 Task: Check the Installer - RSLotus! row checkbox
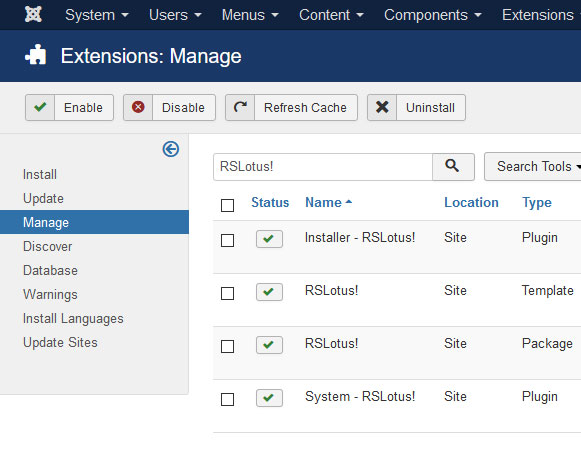tap(228, 240)
